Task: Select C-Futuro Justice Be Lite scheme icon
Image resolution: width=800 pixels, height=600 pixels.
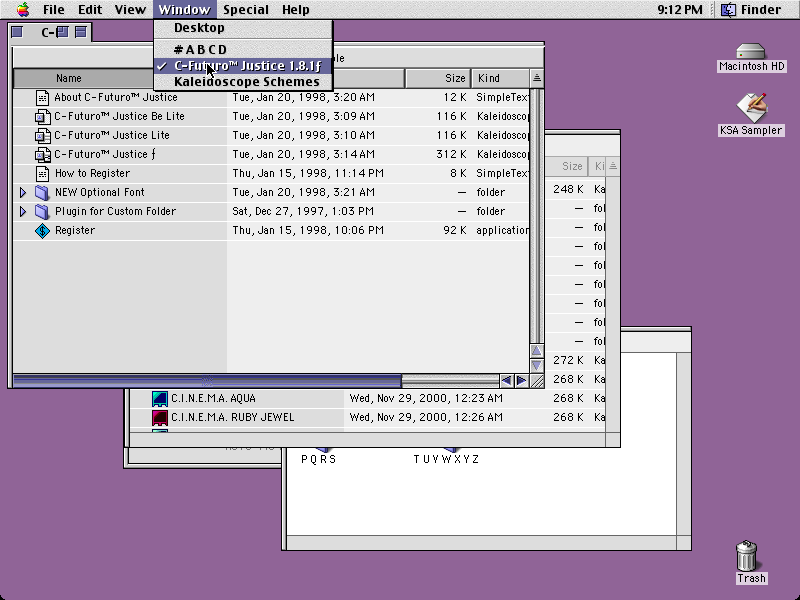Action: [42, 116]
